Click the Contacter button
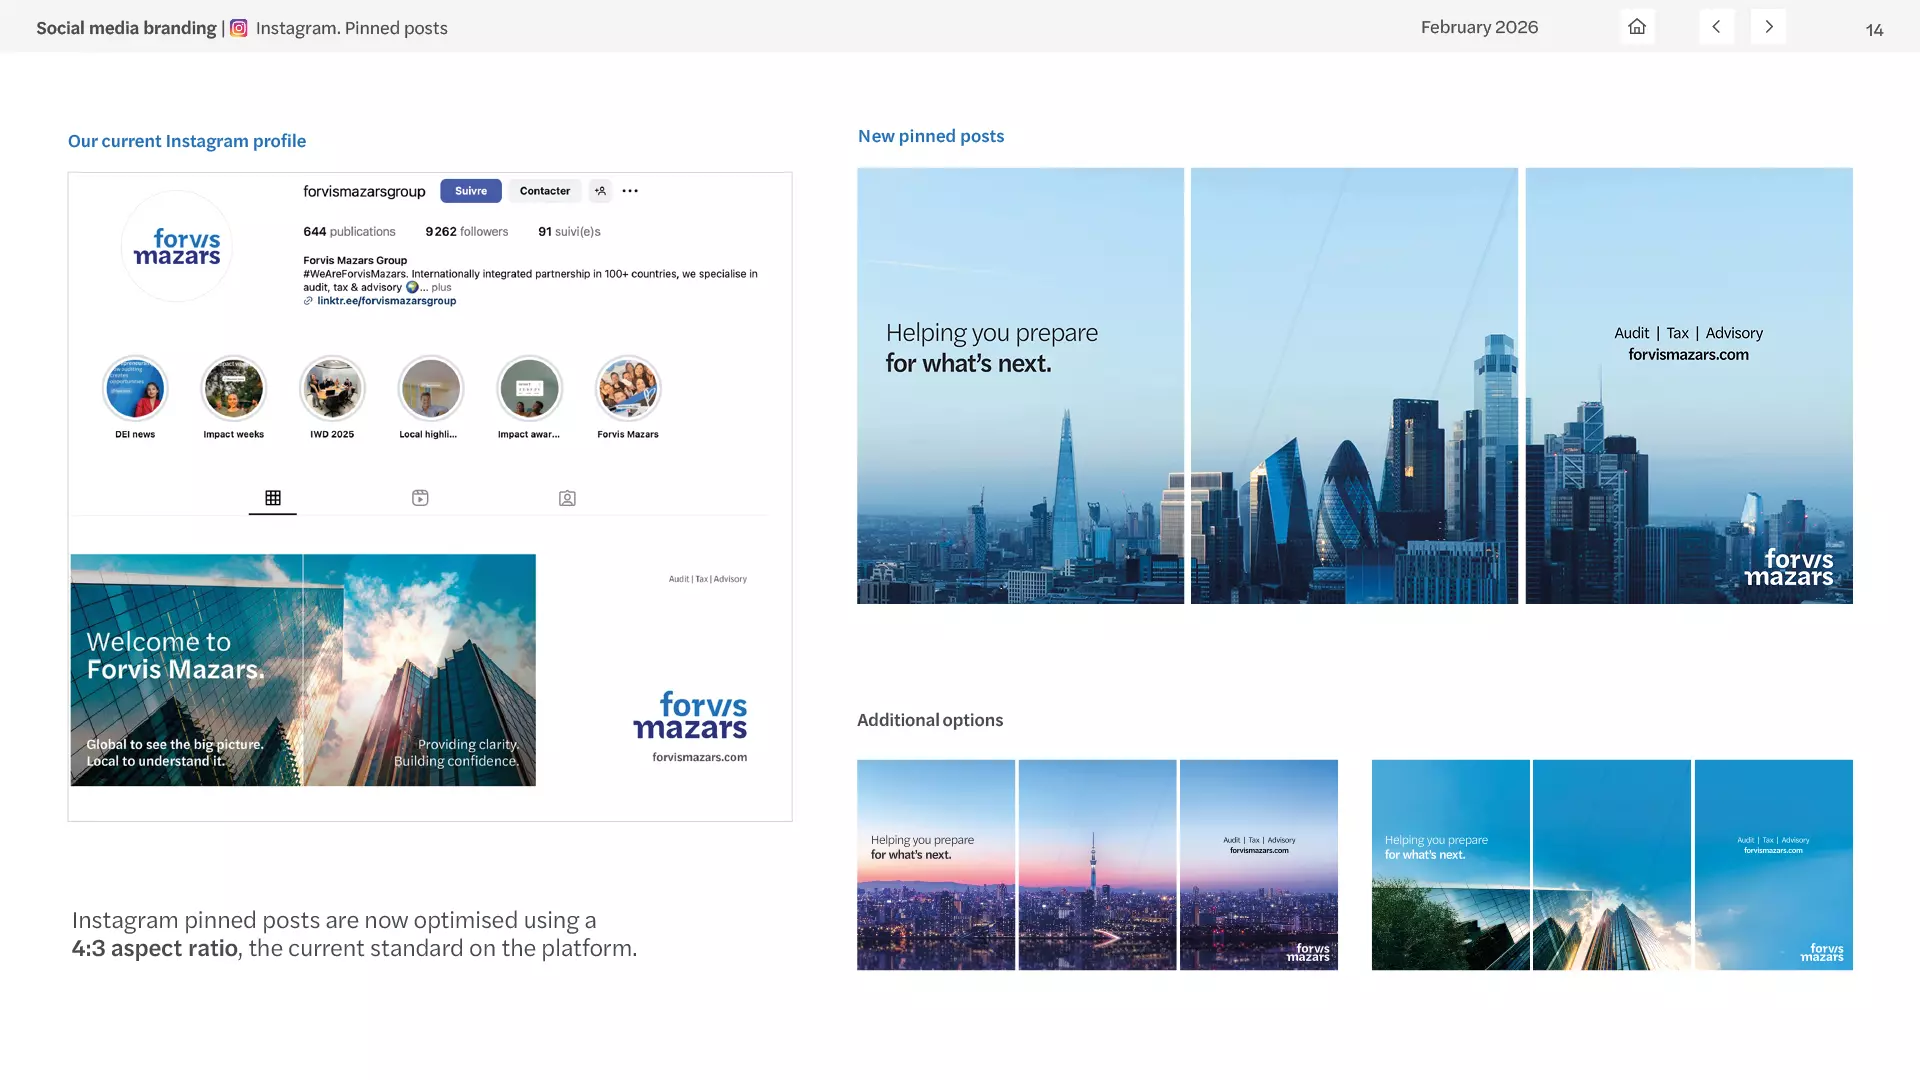This screenshot has width=1920, height=1080. click(544, 190)
